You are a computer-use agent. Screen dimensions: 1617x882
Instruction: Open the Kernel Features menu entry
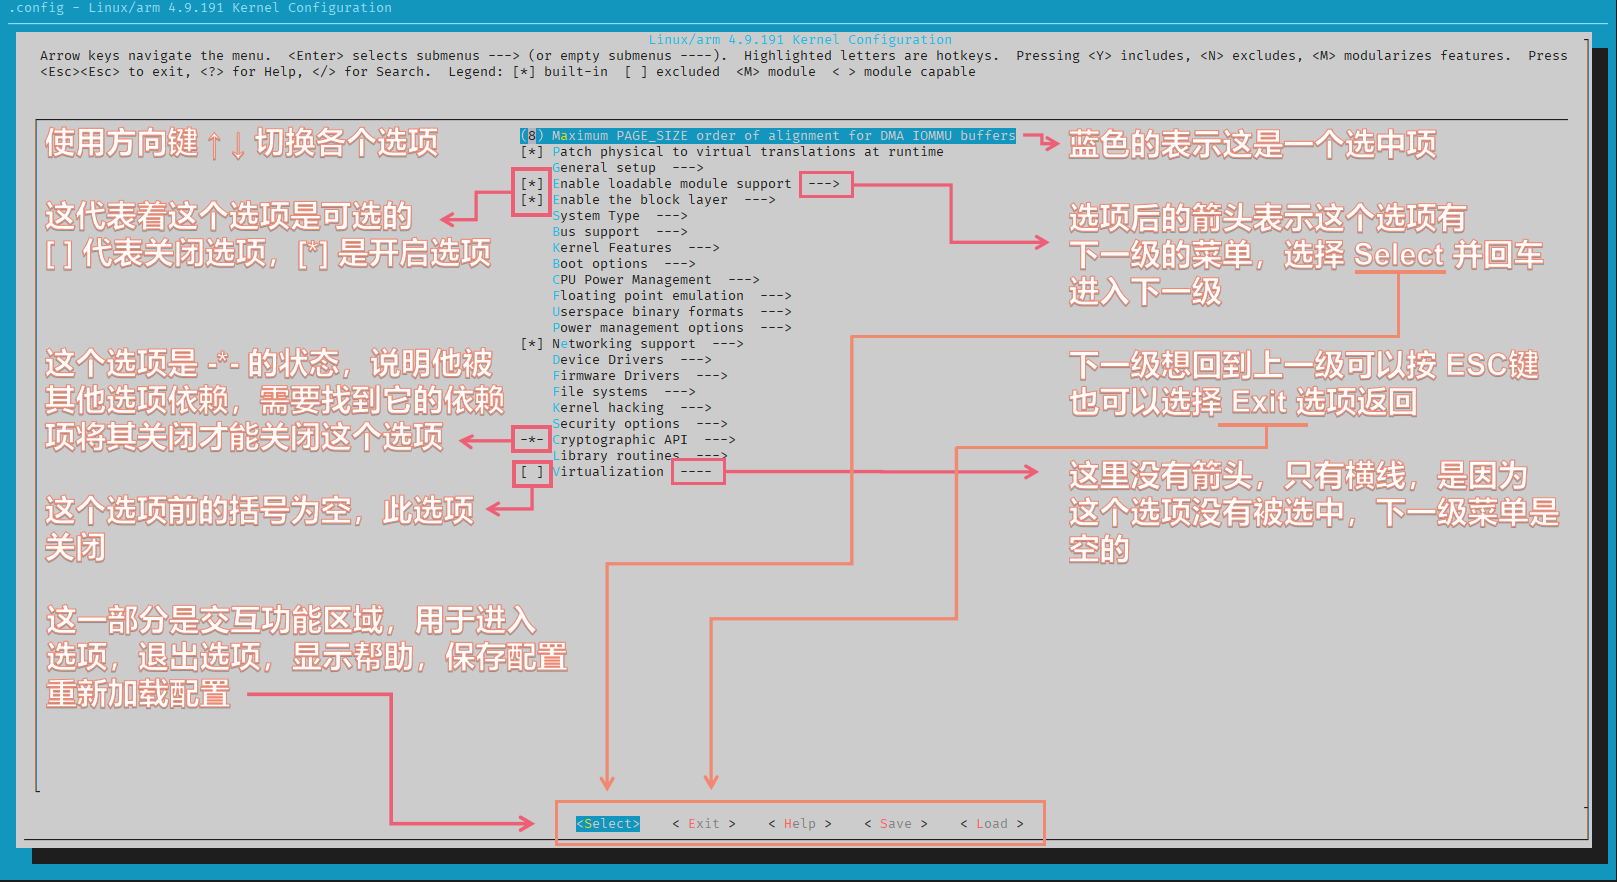[x=612, y=248]
